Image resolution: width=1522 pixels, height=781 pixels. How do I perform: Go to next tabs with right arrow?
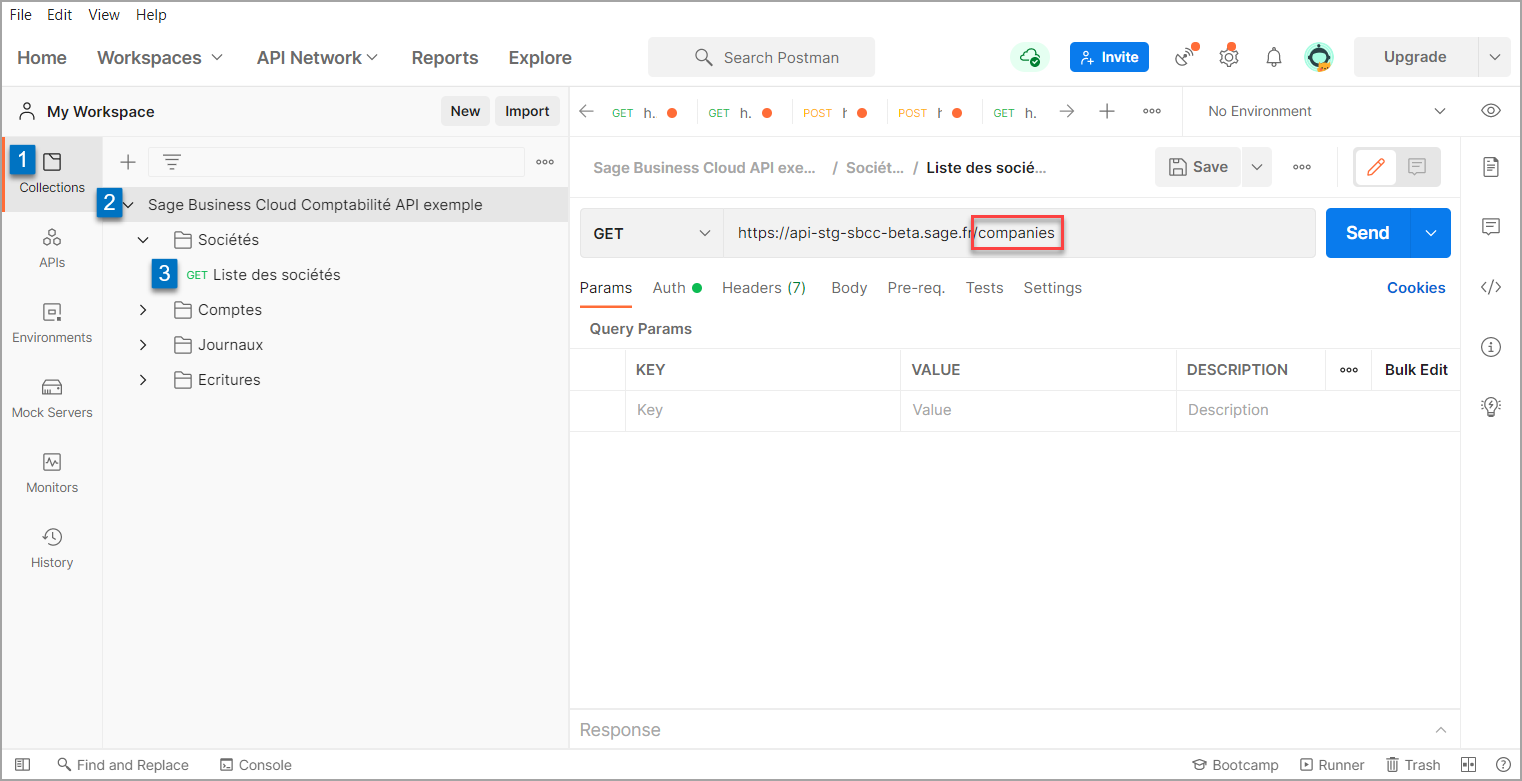(1067, 112)
